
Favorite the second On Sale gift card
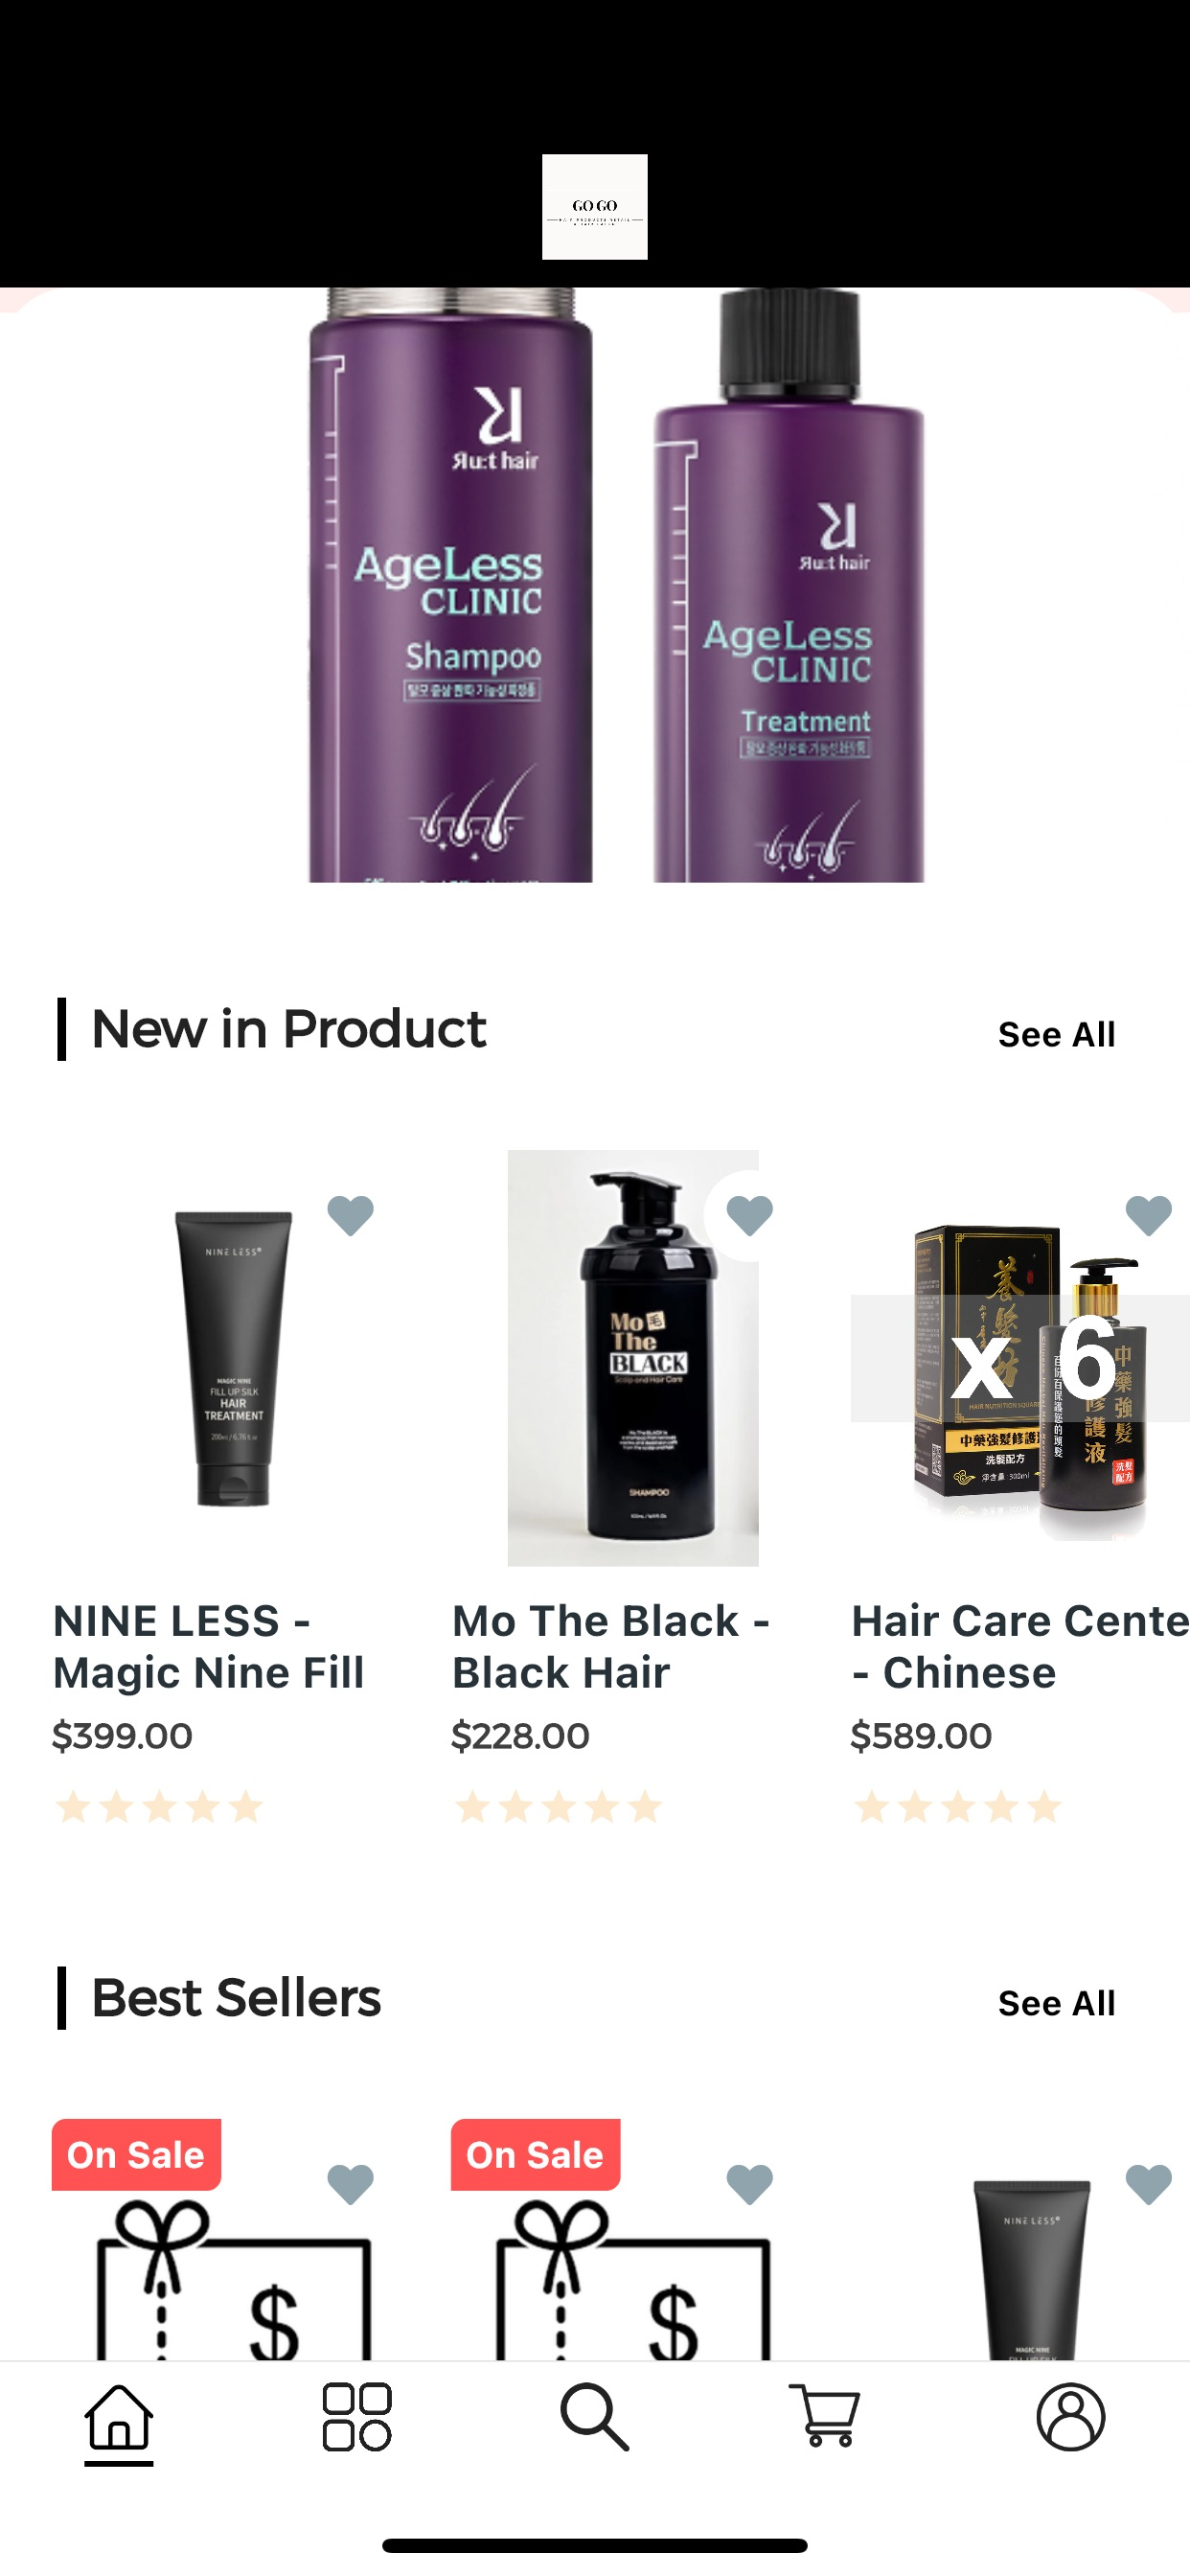(749, 2185)
